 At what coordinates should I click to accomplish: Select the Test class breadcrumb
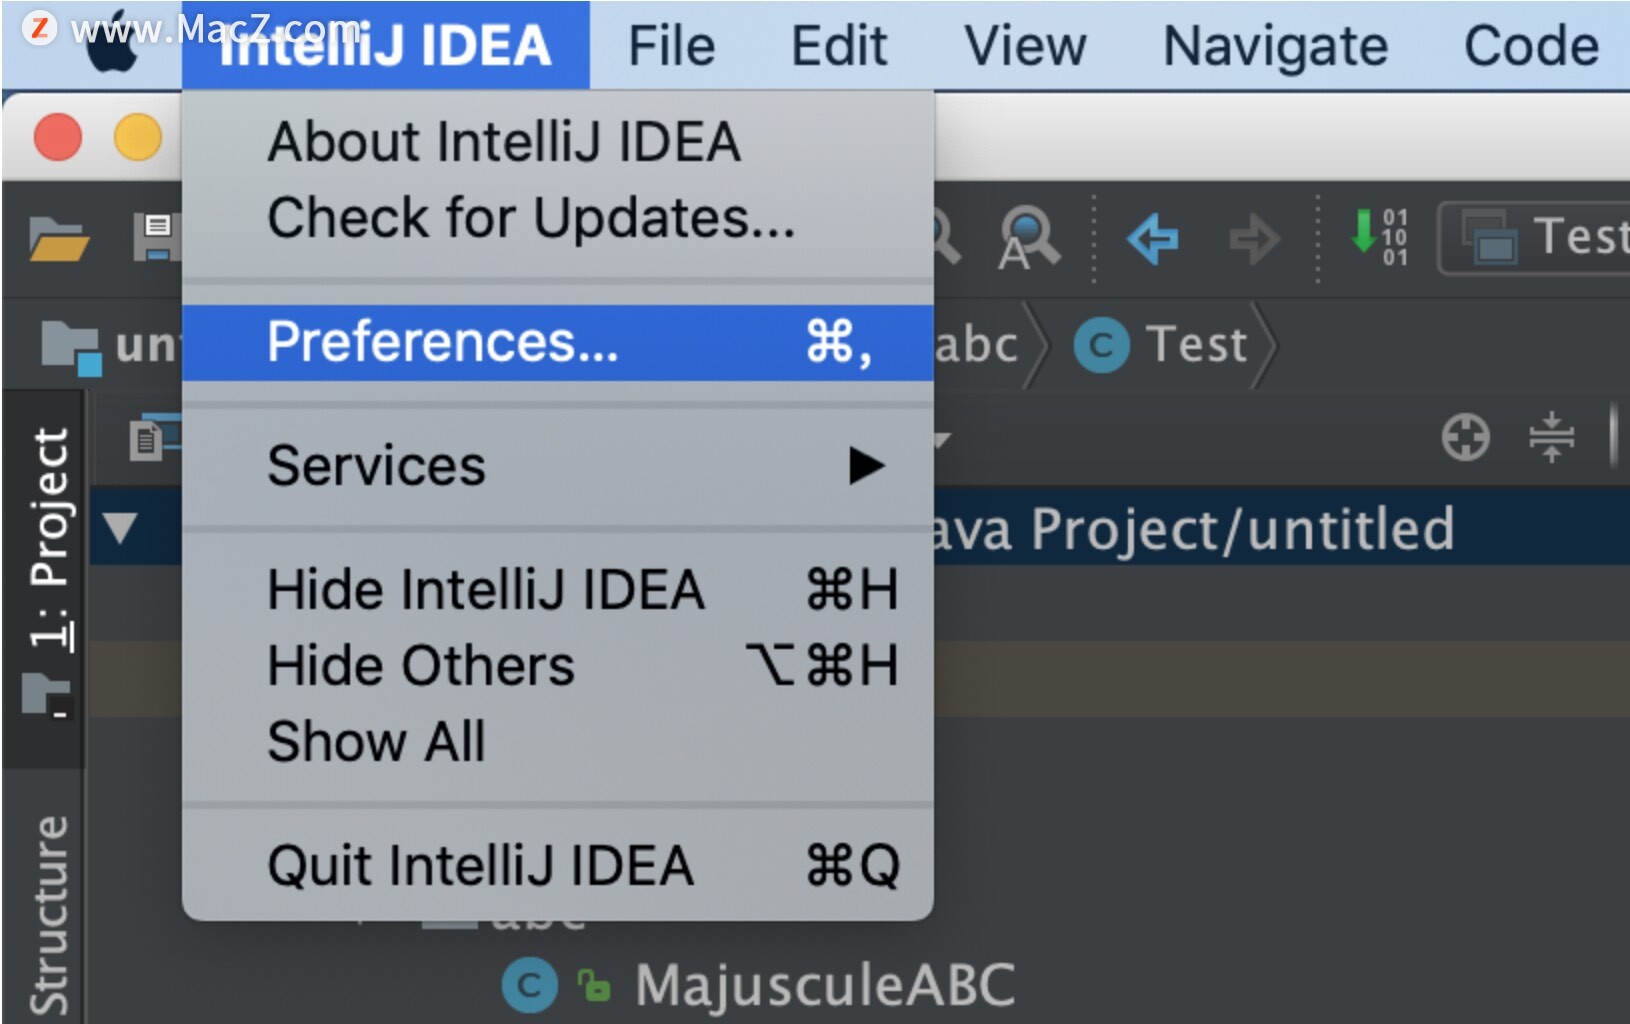click(x=1162, y=345)
